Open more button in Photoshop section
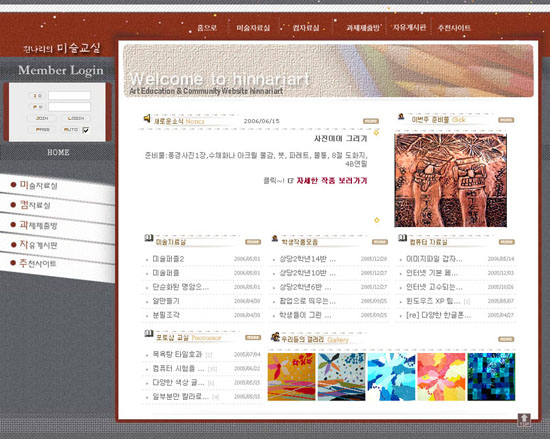Image resolution: width=550 pixels, height=439 pixels. click(x=253, y=337)
